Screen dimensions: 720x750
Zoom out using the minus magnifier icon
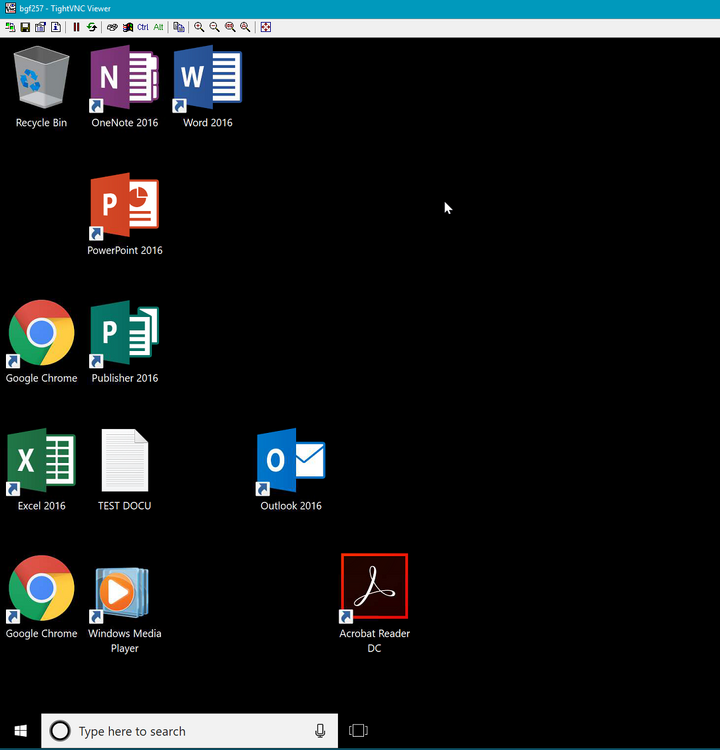214,27
